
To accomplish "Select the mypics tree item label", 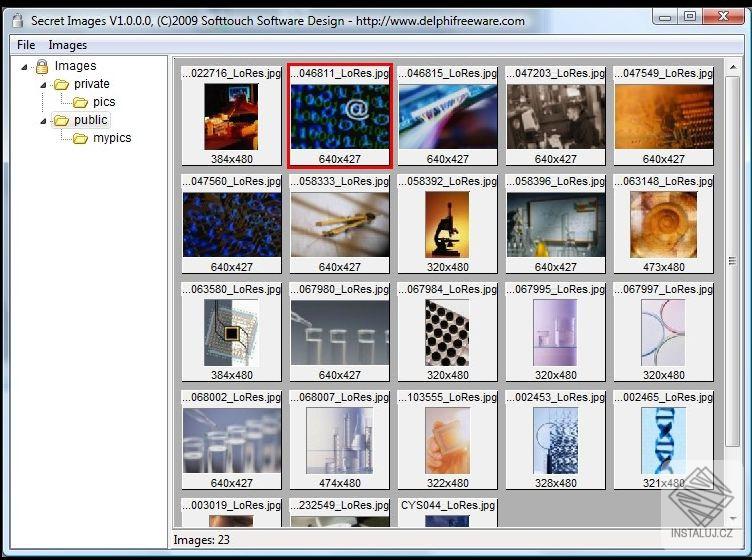I will 112,138.
